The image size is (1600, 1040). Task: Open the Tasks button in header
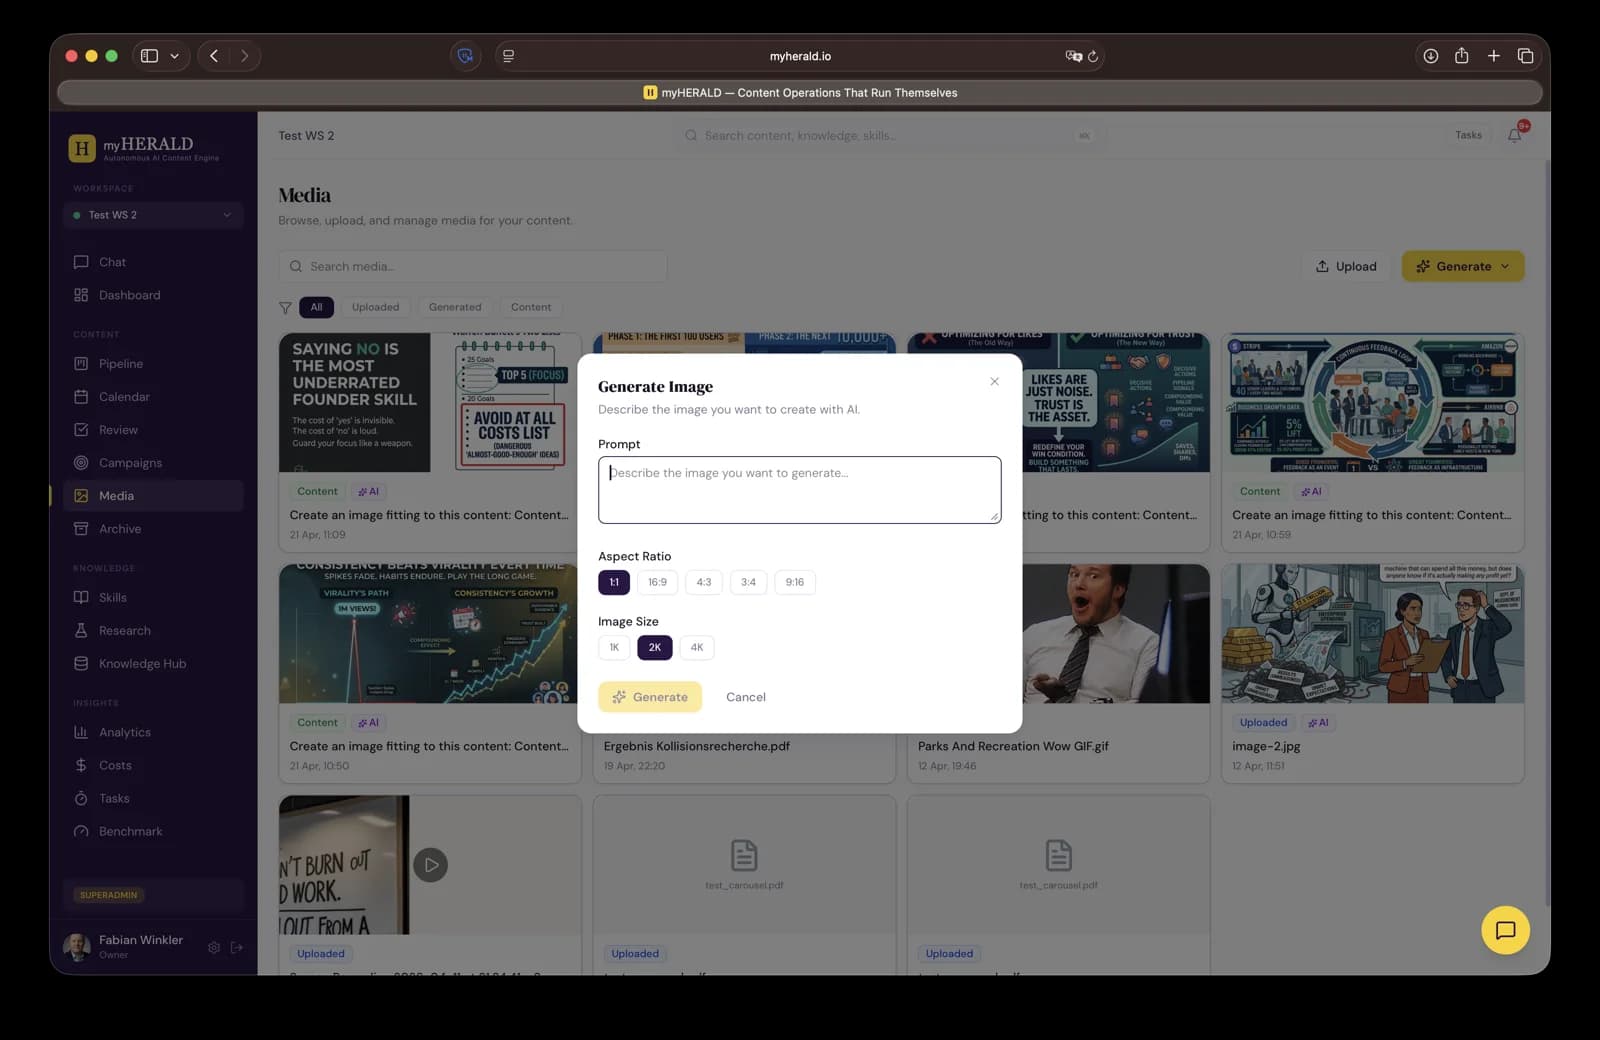[1468, 135]
